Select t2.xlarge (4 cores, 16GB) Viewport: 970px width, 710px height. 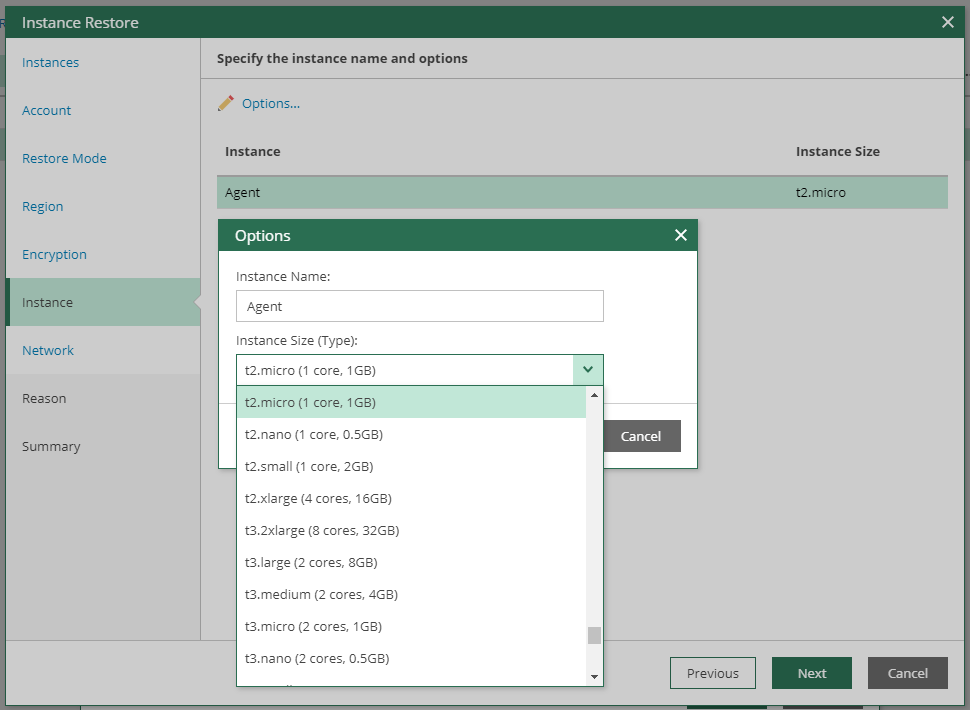point(411,498)
